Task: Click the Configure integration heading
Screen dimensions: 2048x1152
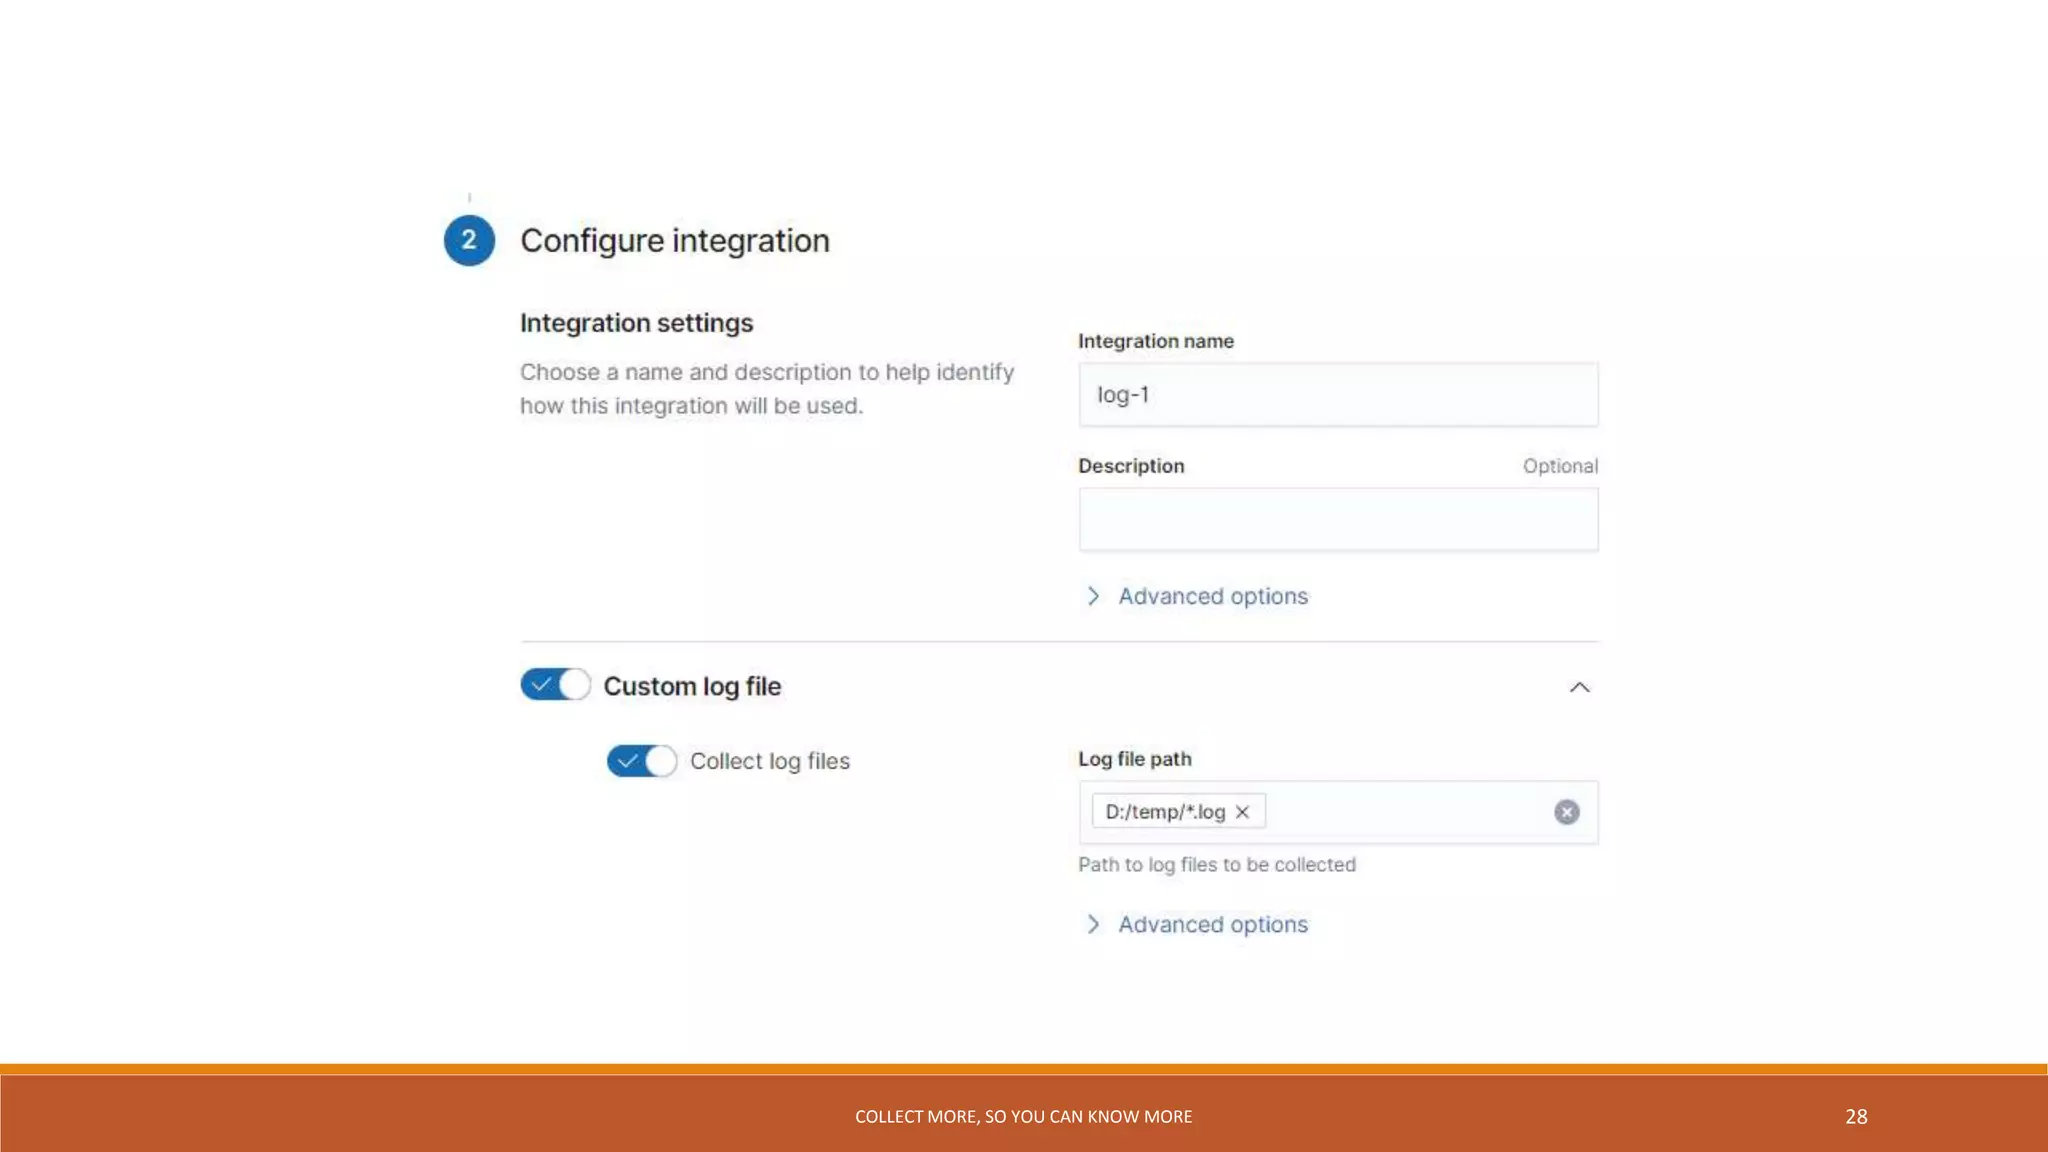Action: [x=675, y=241]
